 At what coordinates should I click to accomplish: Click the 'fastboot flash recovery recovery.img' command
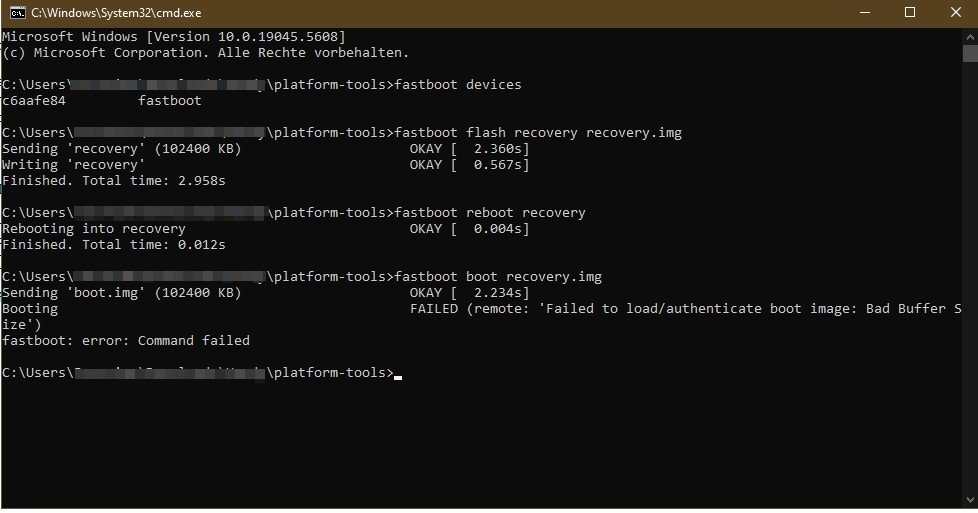(x=538, y=132)
